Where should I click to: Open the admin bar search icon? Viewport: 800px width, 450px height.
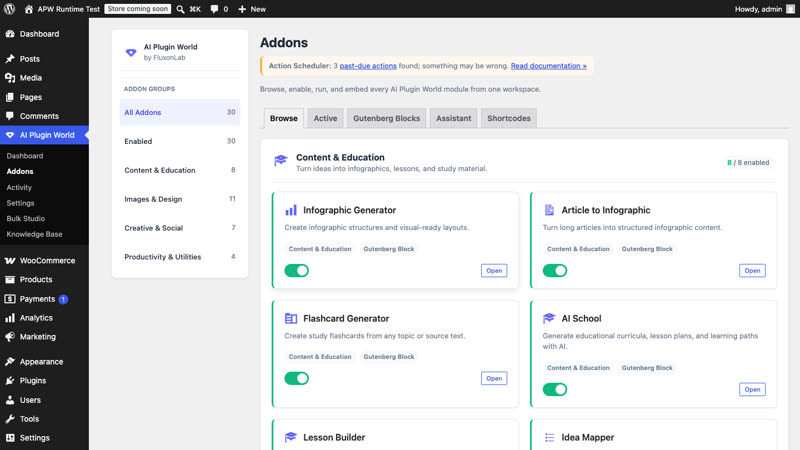pyautogui.click(x=180, y=9)
